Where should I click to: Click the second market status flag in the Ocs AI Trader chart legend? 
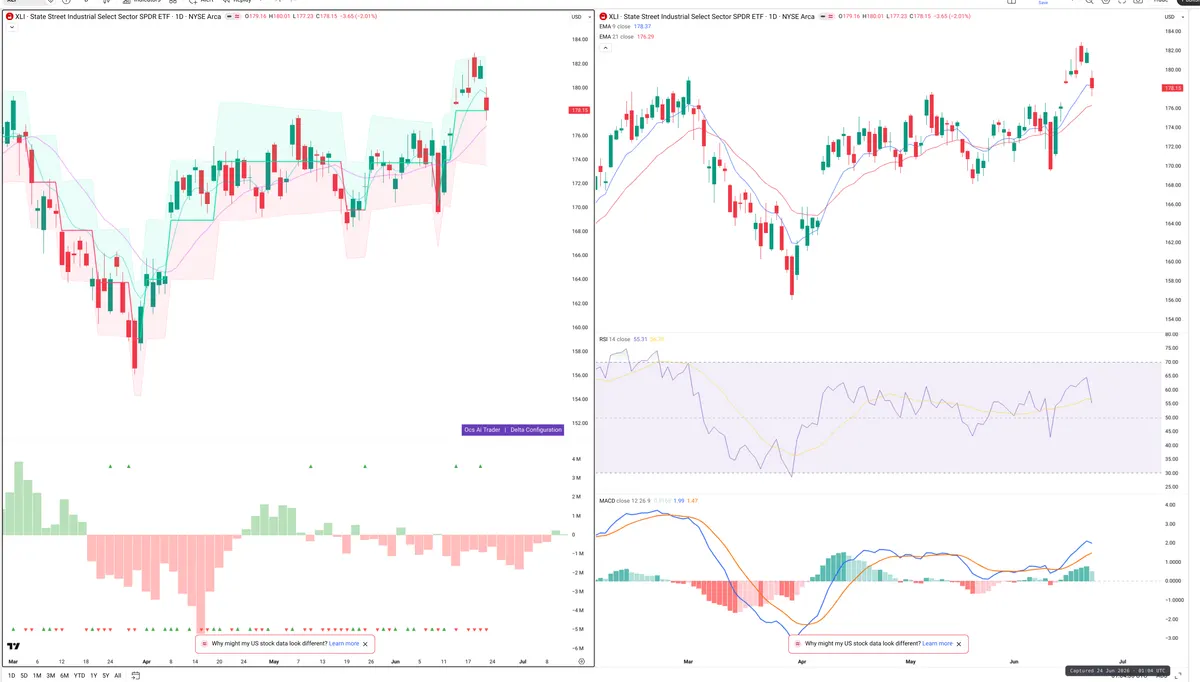point(239,17)
